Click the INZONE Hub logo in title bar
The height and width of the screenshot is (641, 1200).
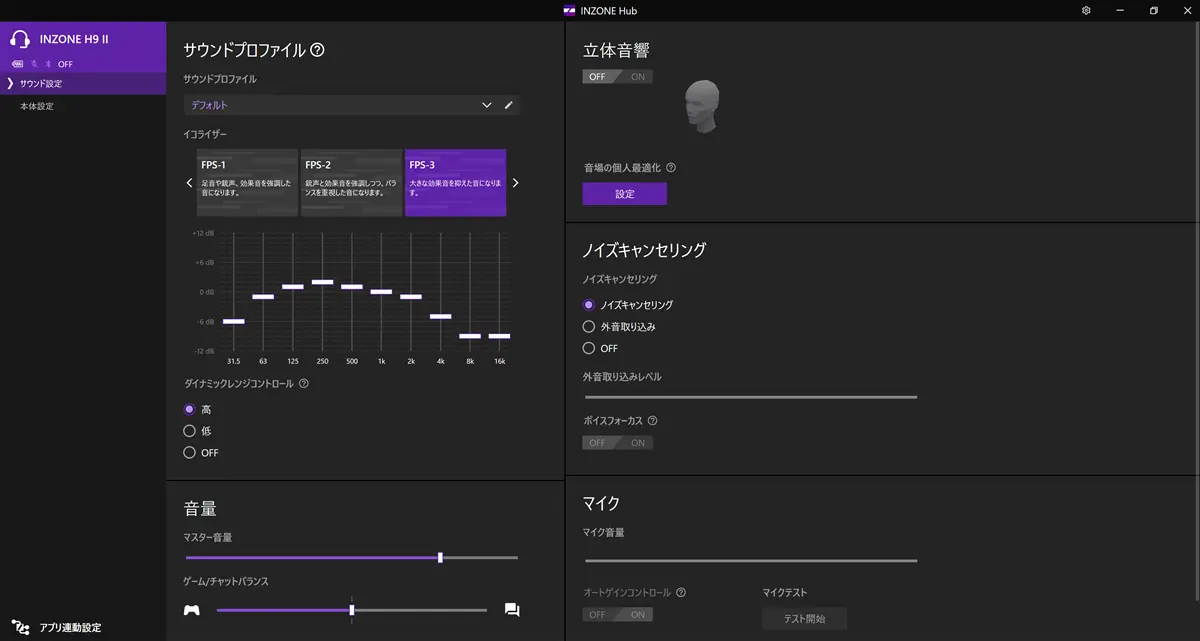coord(570,11)
